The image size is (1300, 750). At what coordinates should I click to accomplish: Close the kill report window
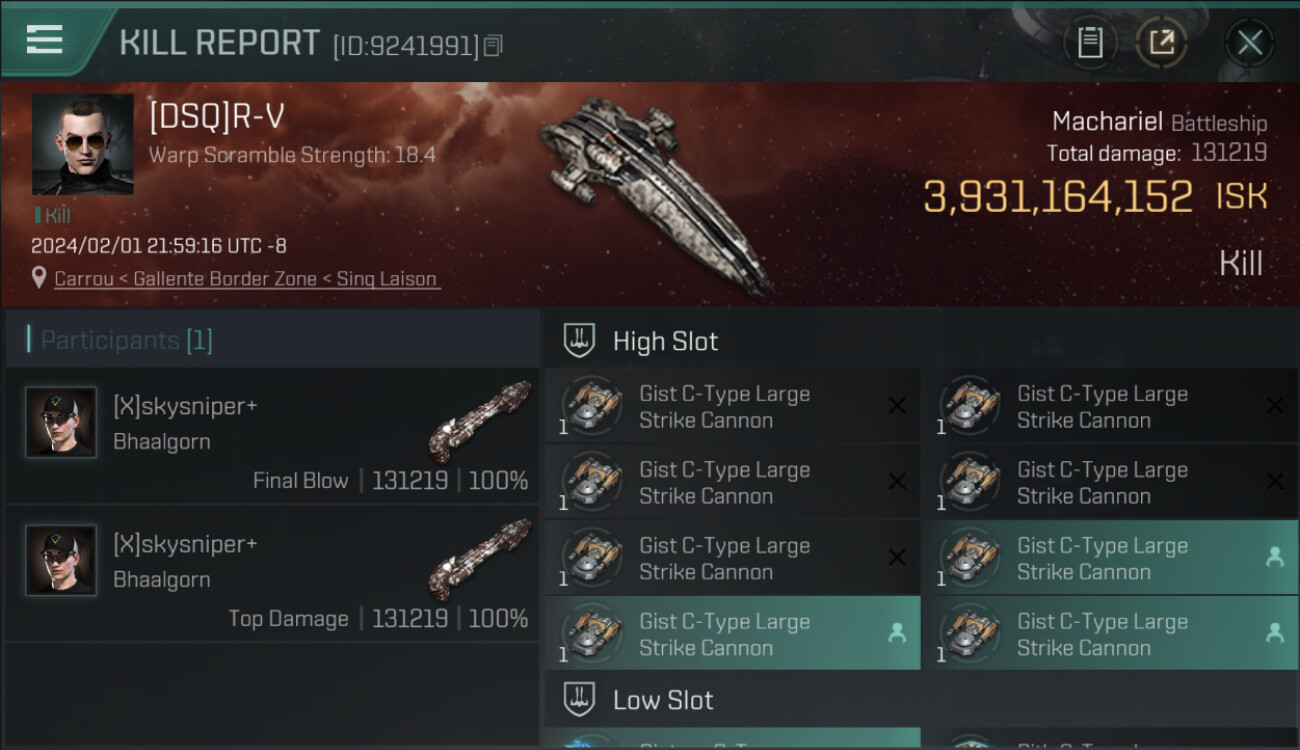click(1249, 43)
